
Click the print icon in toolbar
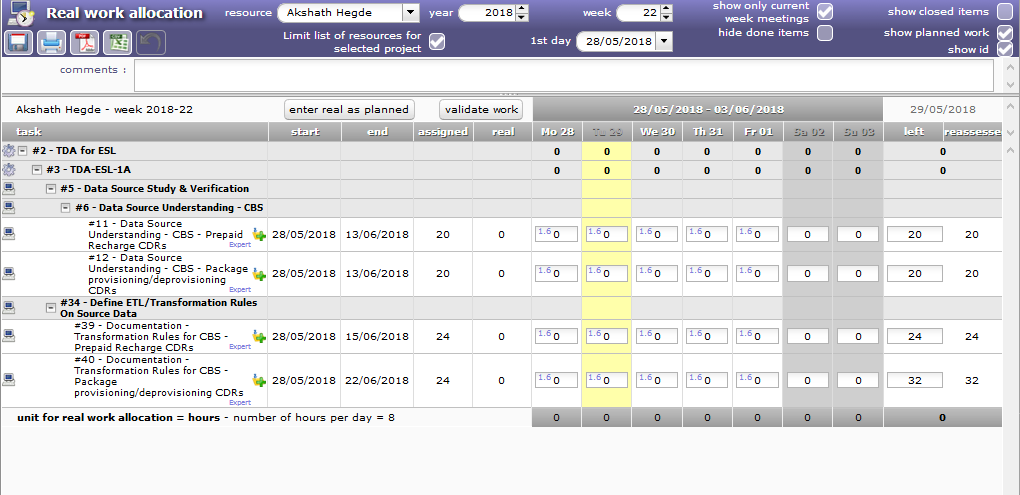pos(53,43)
